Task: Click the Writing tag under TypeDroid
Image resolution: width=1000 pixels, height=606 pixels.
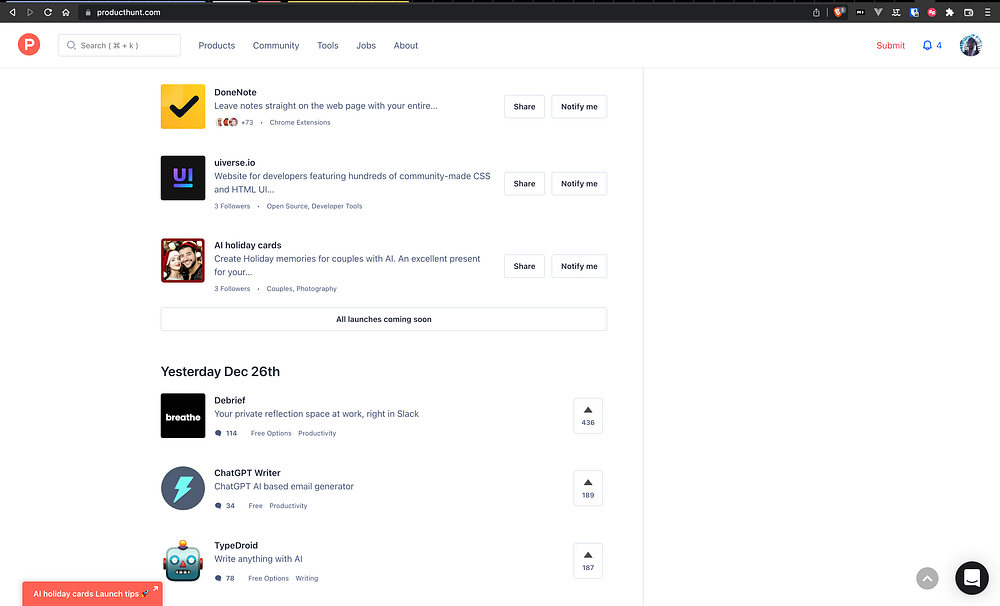Action: pos(307,579)
